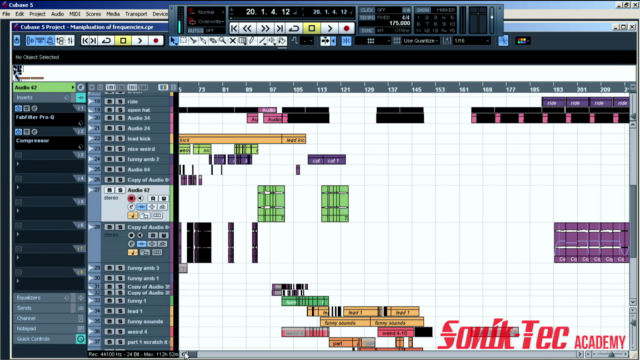Select the Draw pencil tool
The width and height of the screenshot is (640, 360).
252,41
